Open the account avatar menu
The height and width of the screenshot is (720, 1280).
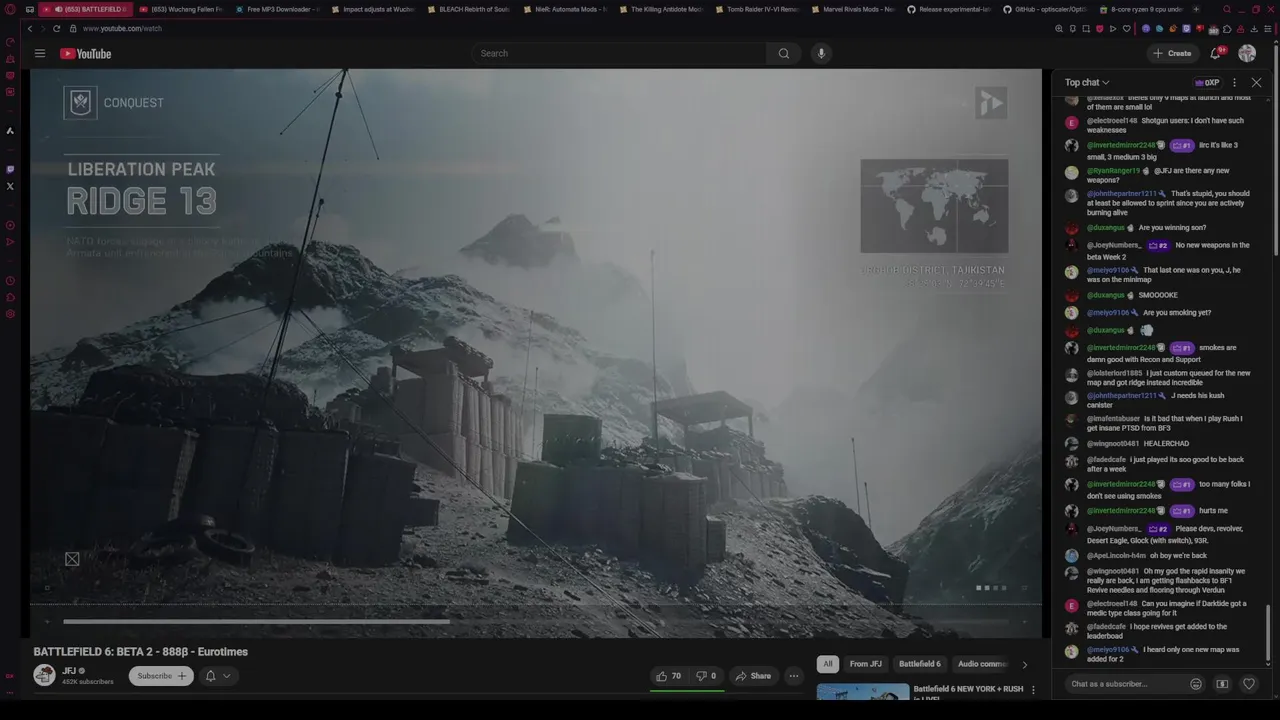tap(1247, 53)
